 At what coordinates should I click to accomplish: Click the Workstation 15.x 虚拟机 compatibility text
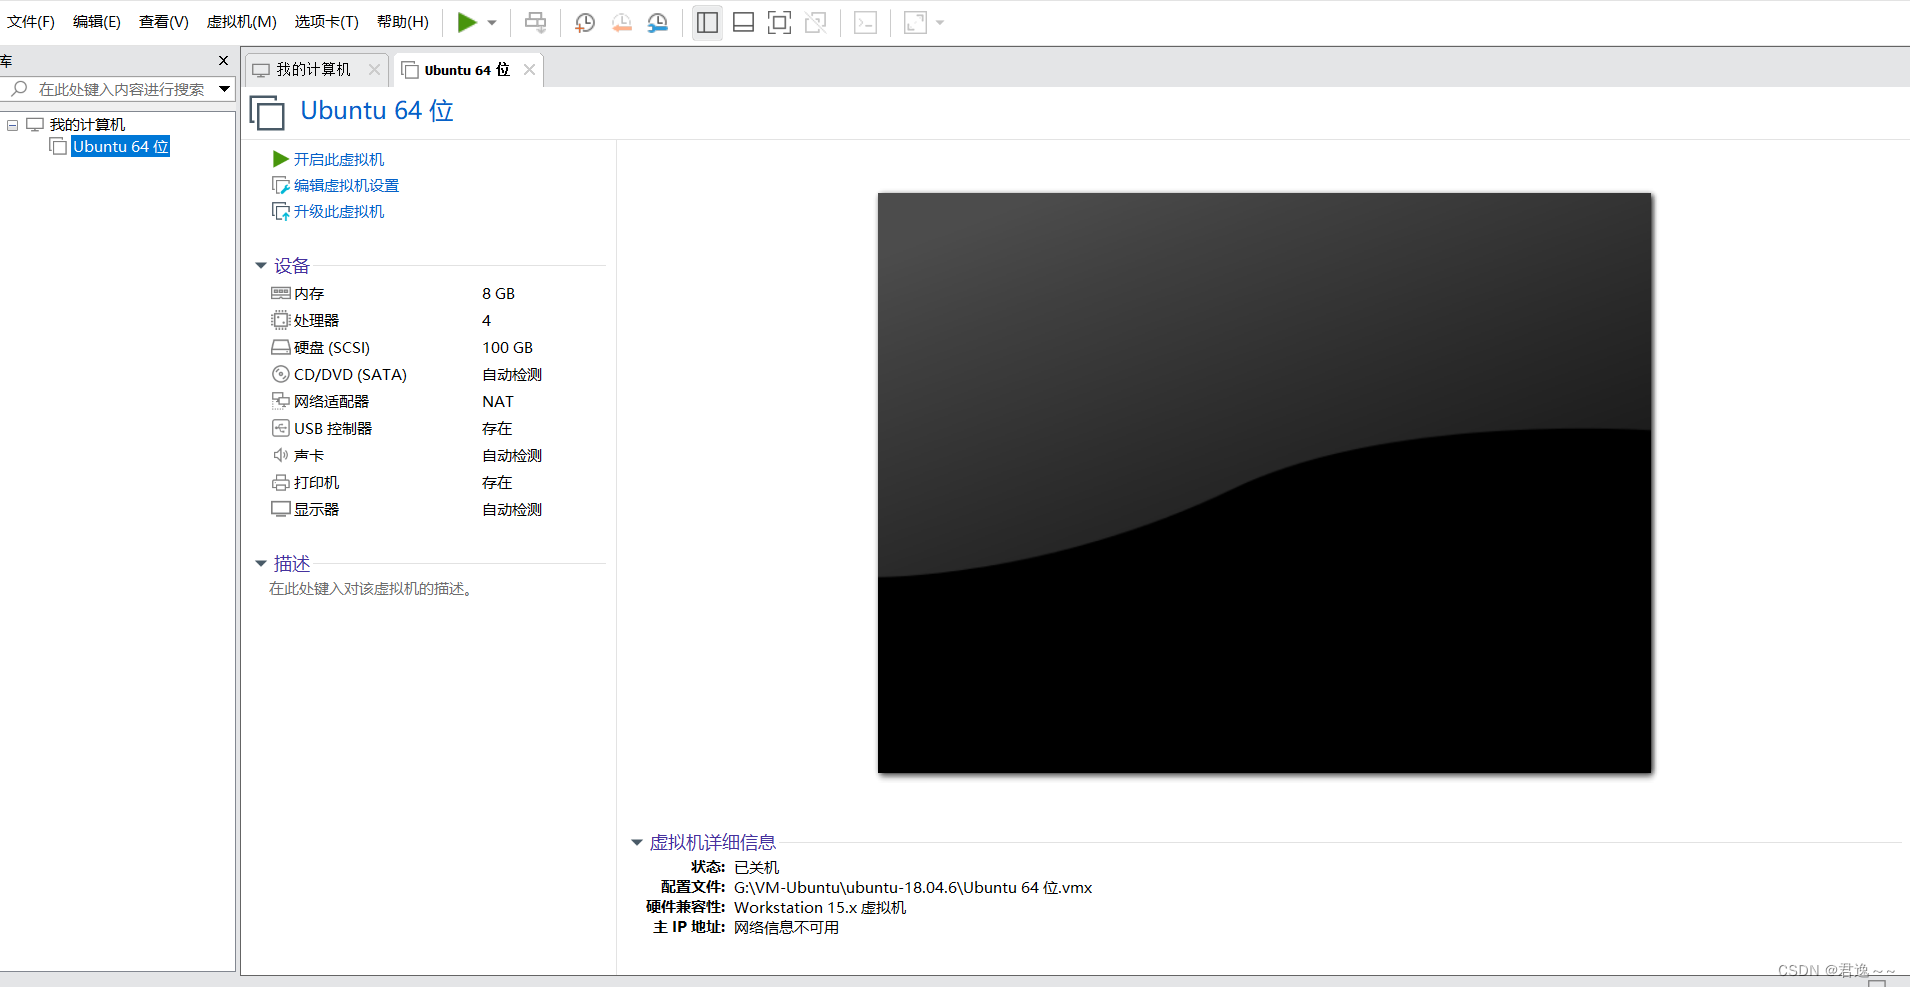pyautogui.click(x=820, y=908)
